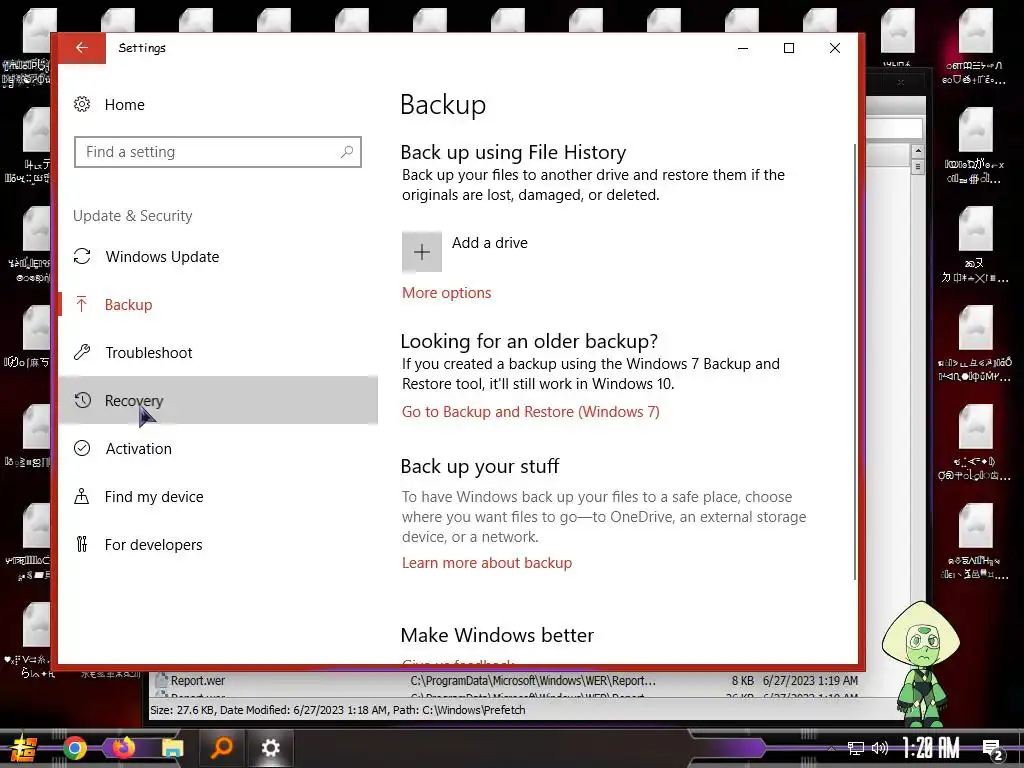Open Home in Settings sidebar
The image size is (1024, 768).
[124, 104]
